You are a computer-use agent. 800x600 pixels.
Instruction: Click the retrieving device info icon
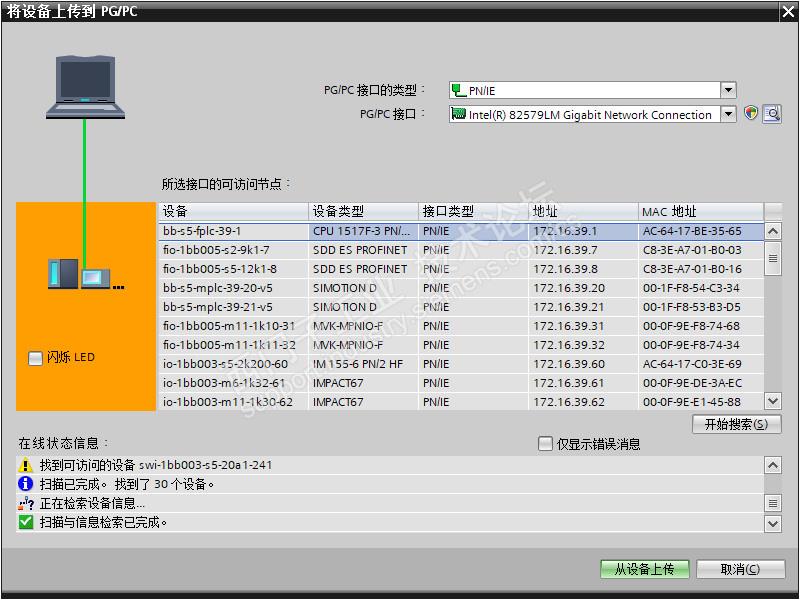pyautogui.click(x=26, y=504)
